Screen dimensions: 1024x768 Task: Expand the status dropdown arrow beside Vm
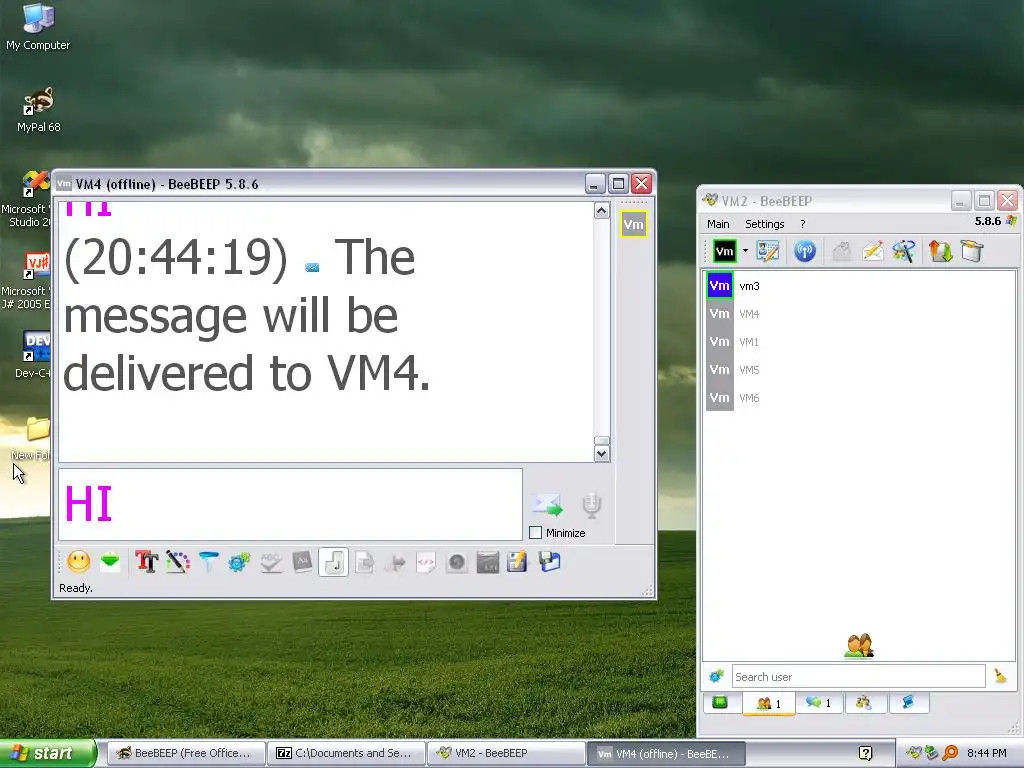click(745, 251)
